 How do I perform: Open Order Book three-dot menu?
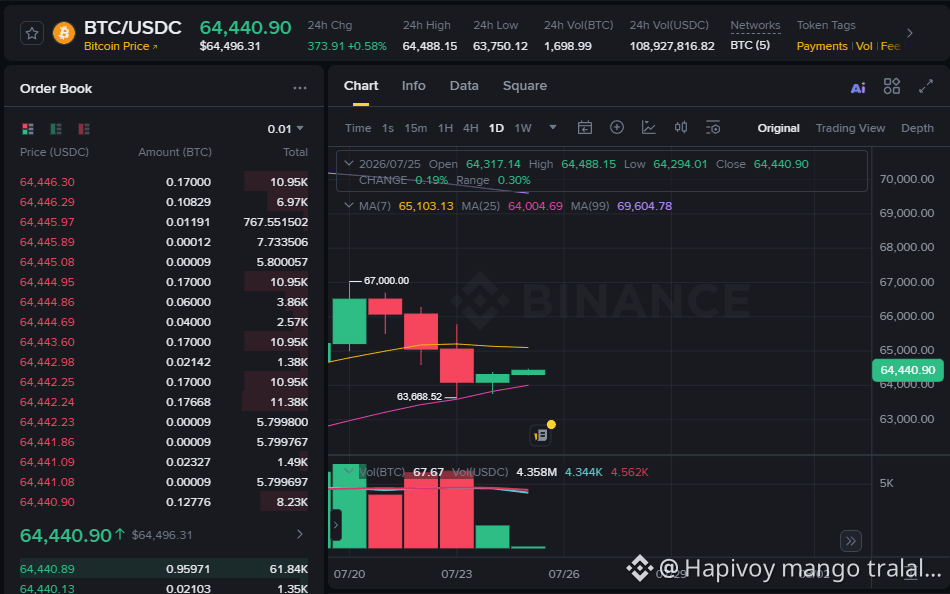point(300,88)
